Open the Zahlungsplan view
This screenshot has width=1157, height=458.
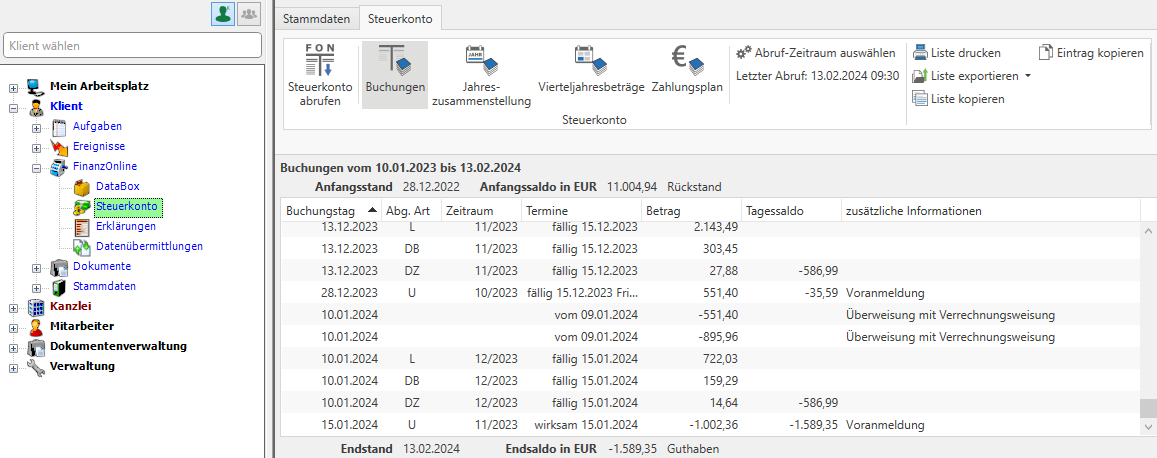[686, 62]
